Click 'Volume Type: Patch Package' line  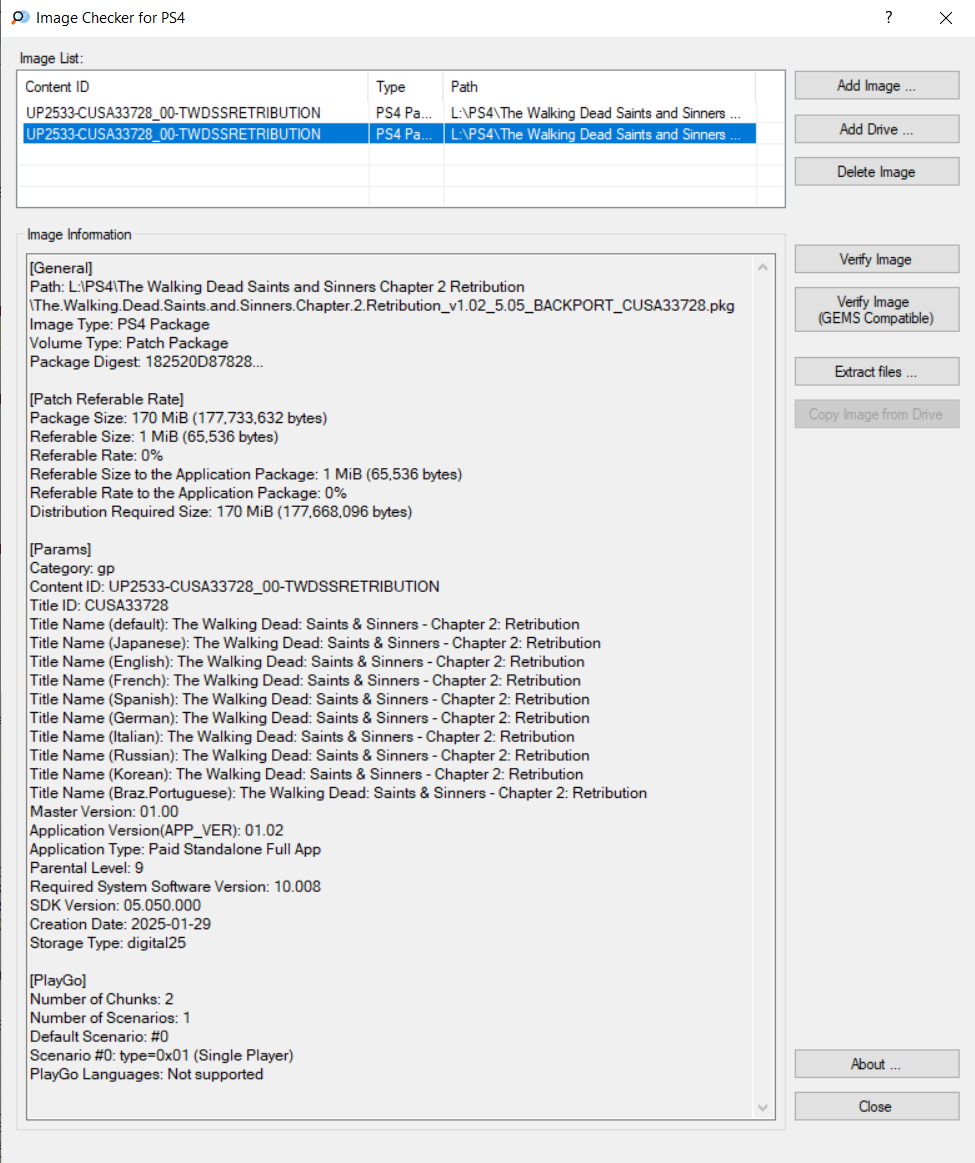tap(129, 343)
